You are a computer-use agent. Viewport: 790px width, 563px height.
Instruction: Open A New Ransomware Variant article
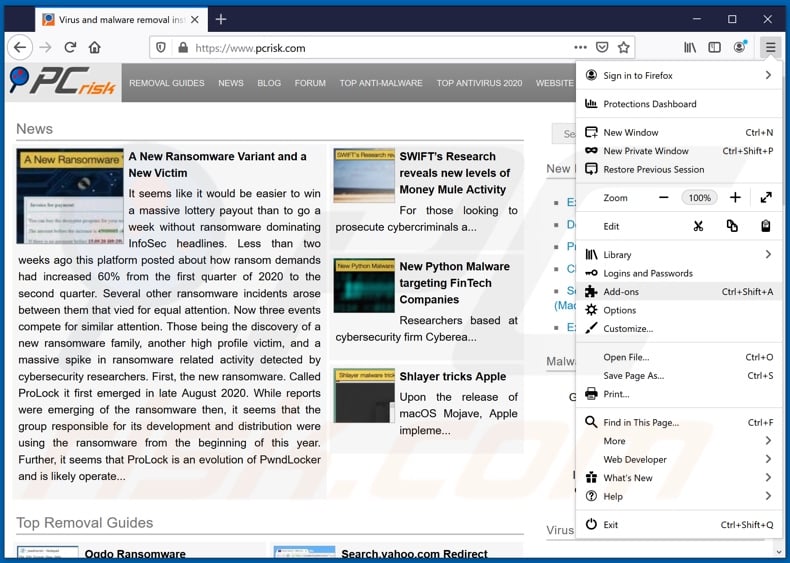pos(217,164)
